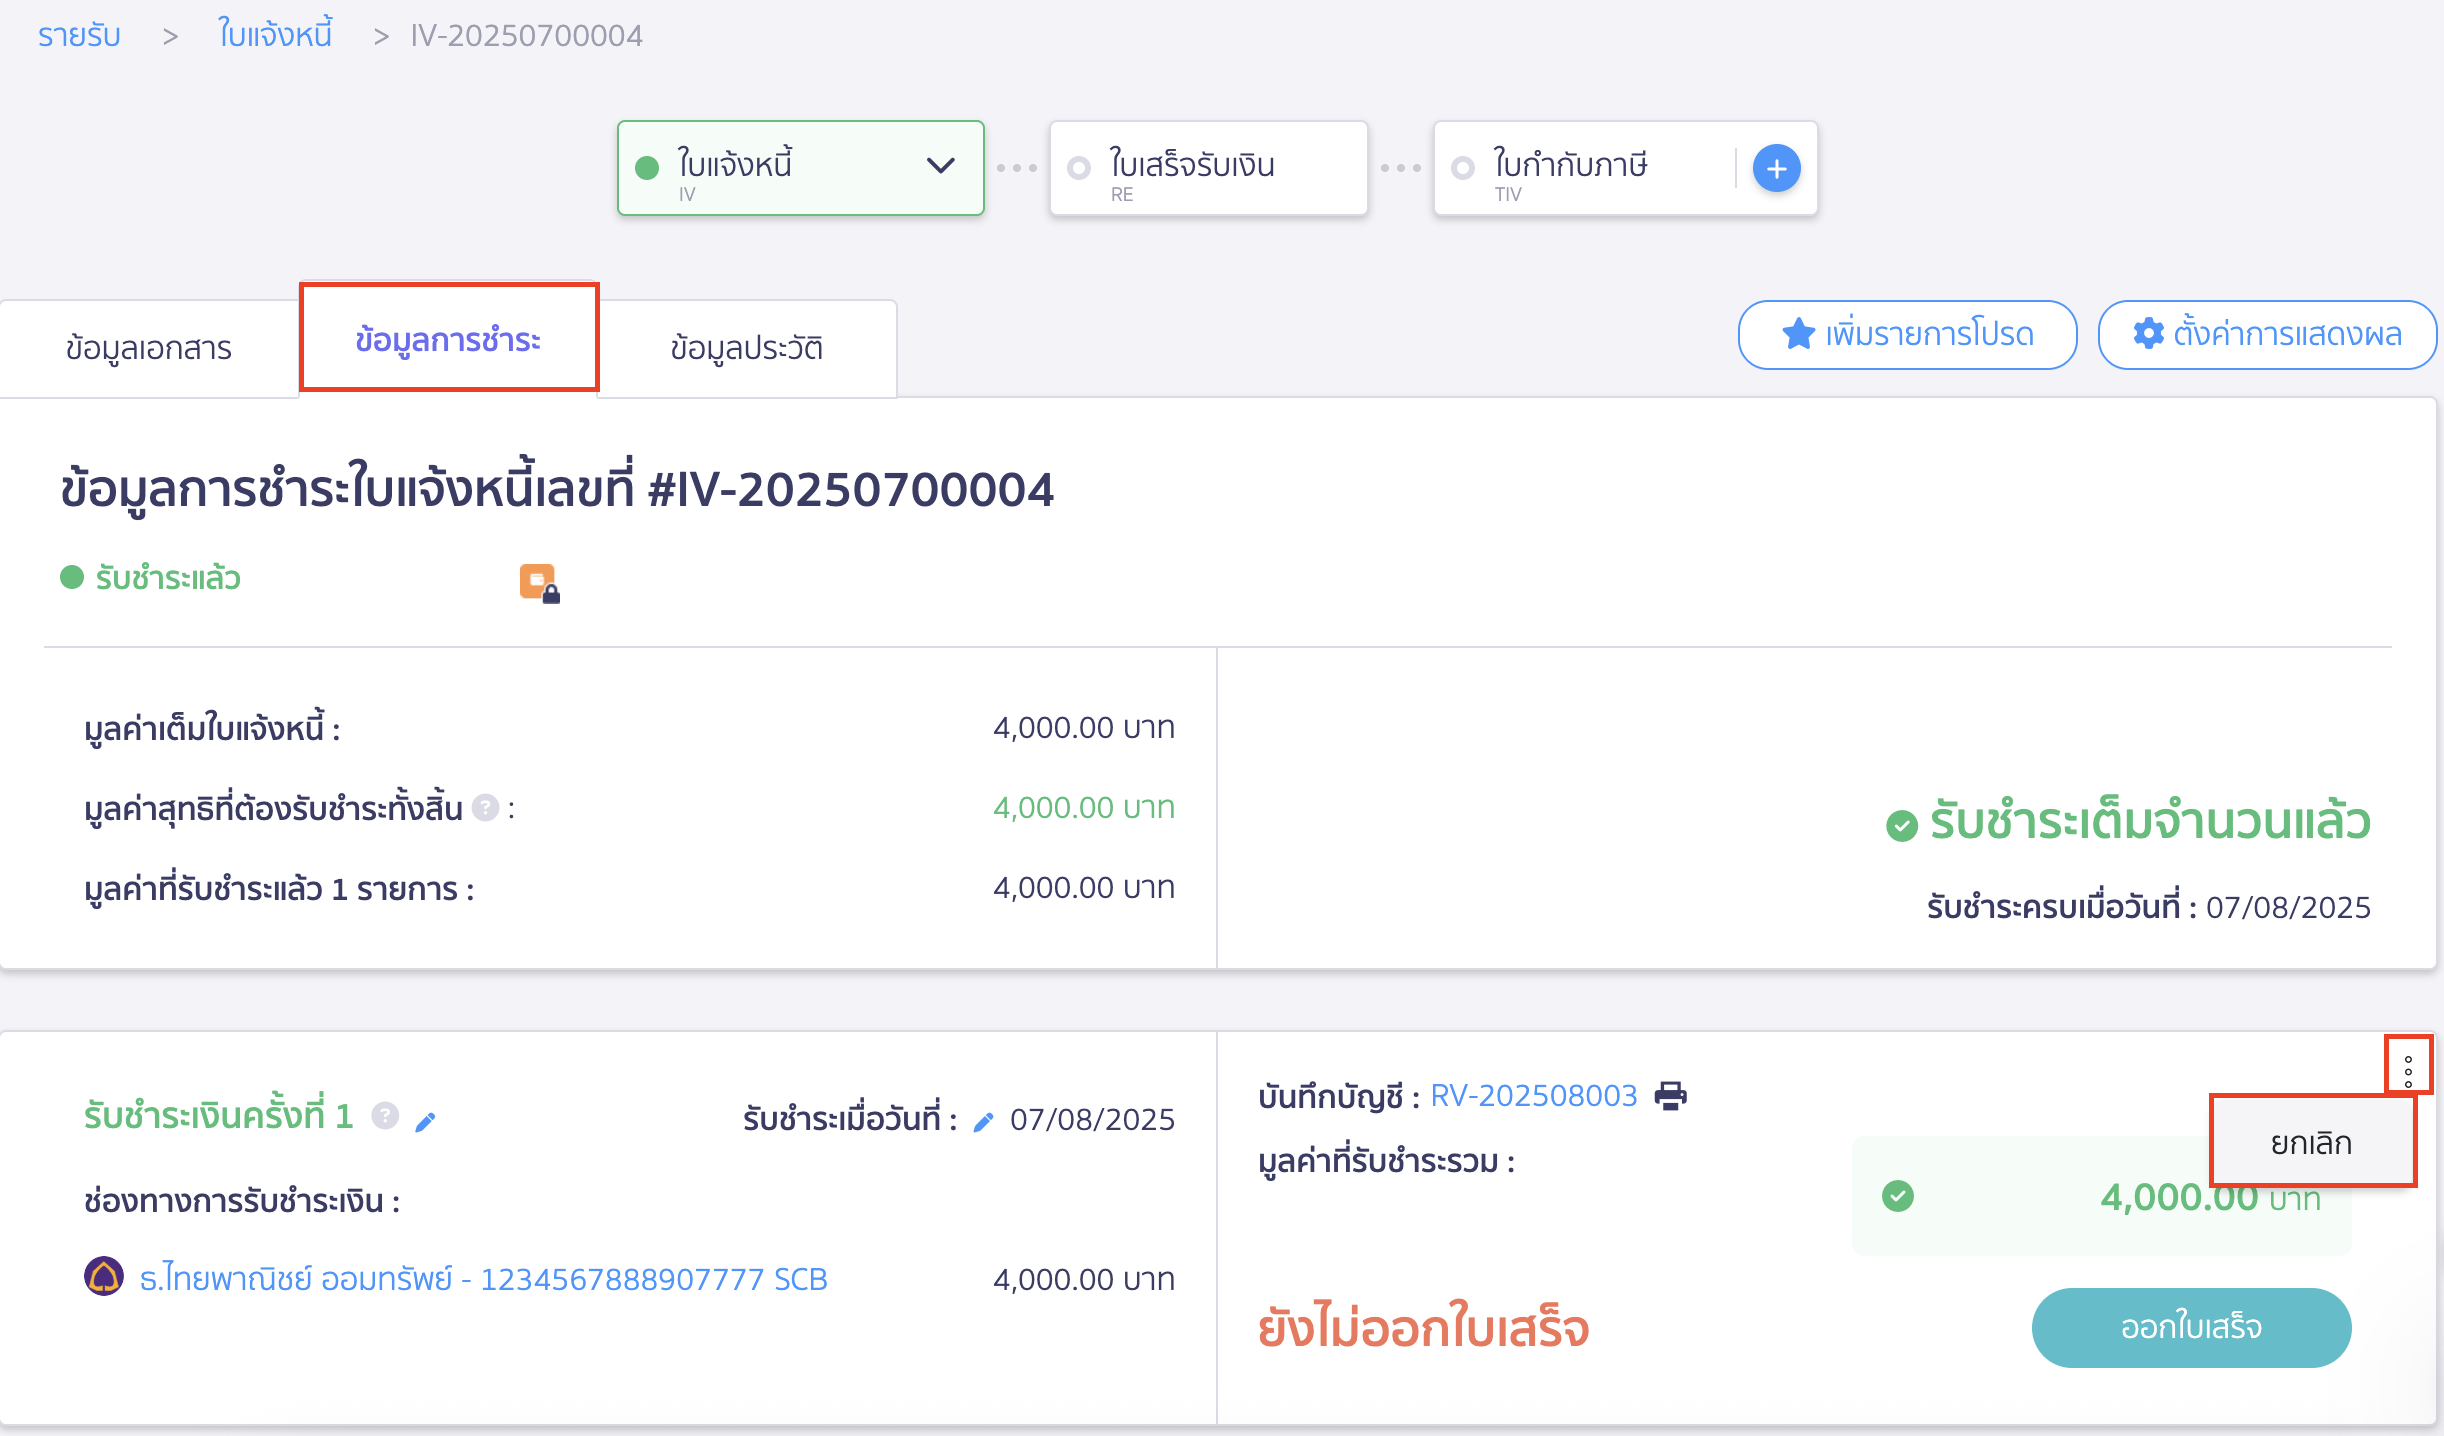Viewport: 2444px width, 1436px height.
Task: Click the ช่องทางการรับชำระเงิน label
Action: (x=242, y=1200)
